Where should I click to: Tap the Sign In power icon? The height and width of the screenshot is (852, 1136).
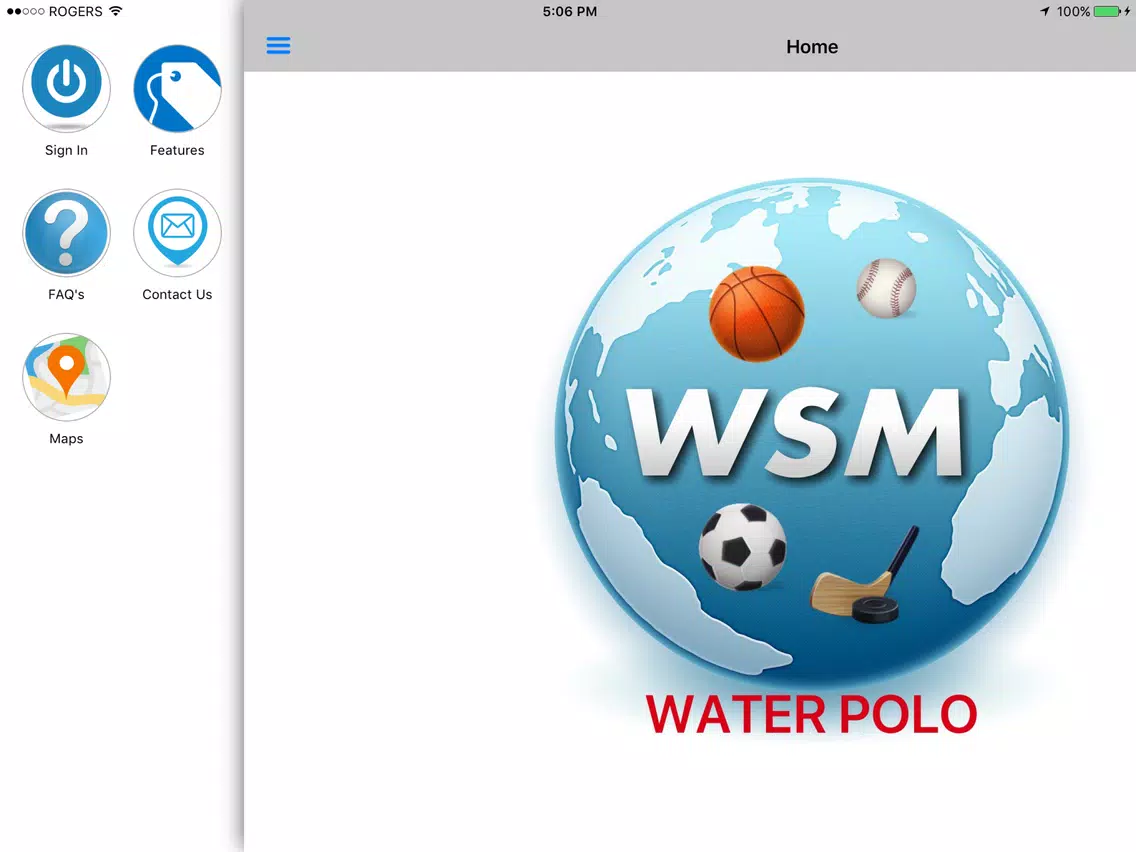66,88
